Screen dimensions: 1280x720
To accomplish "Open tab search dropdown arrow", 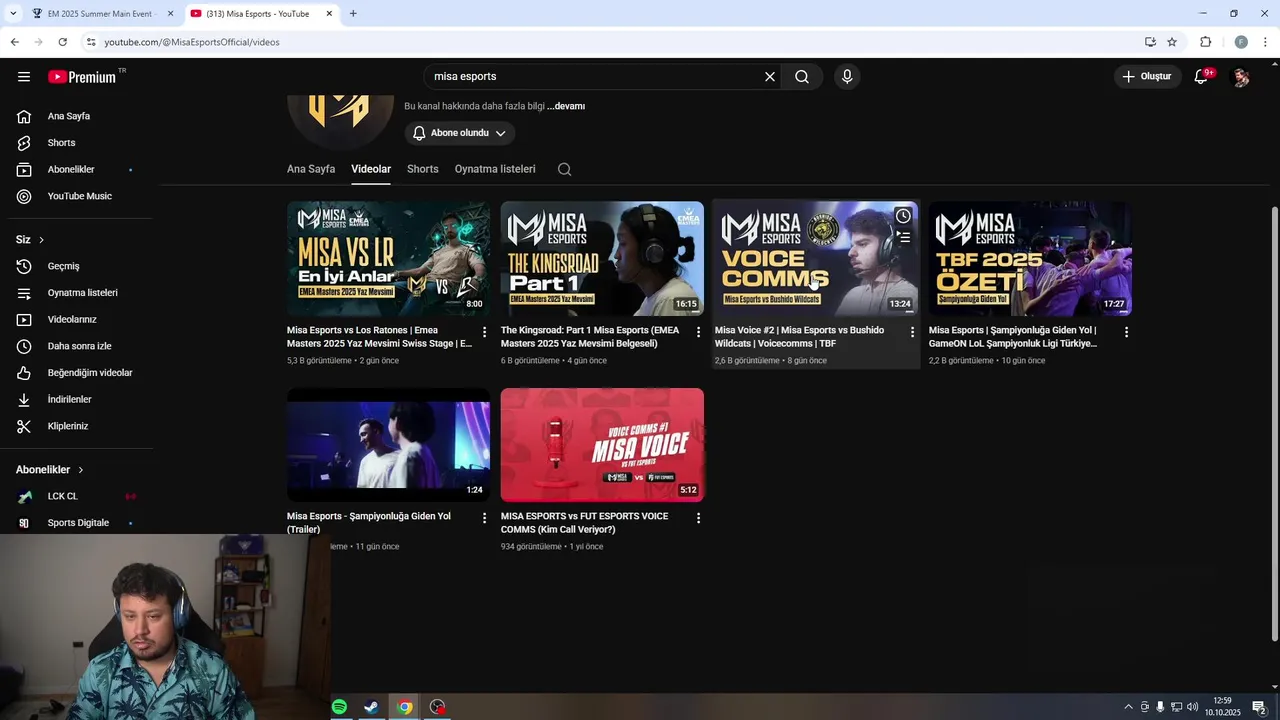I will (13, 14).
